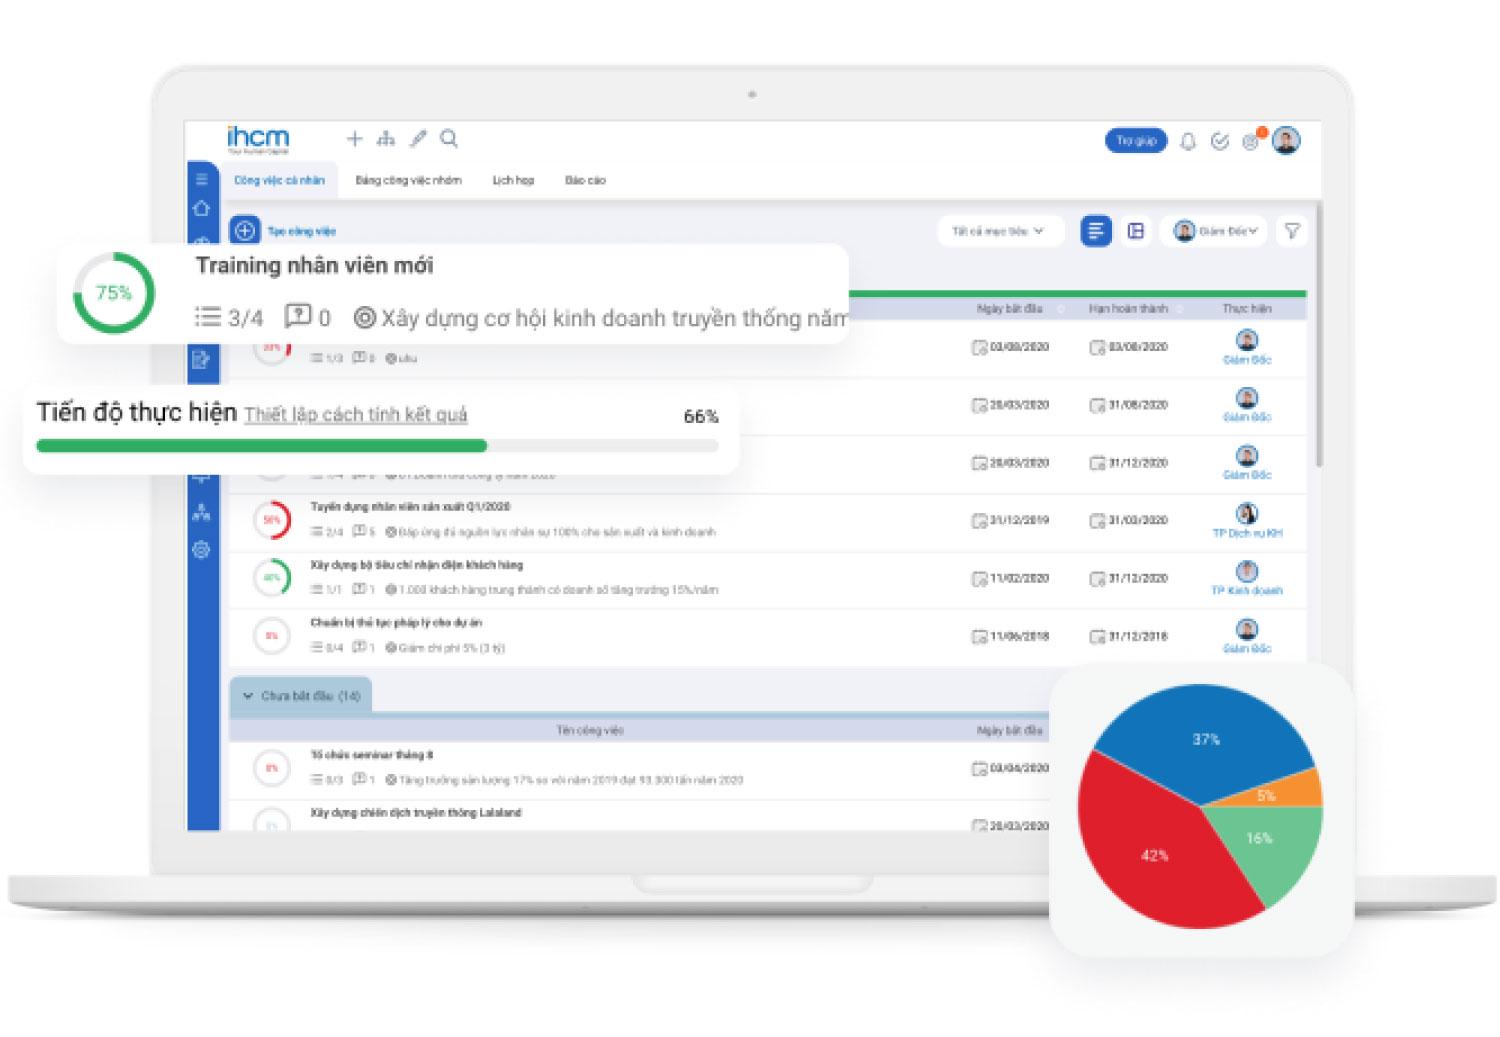
Task: Click Training nhân viên mới card title
Action: 314,265
